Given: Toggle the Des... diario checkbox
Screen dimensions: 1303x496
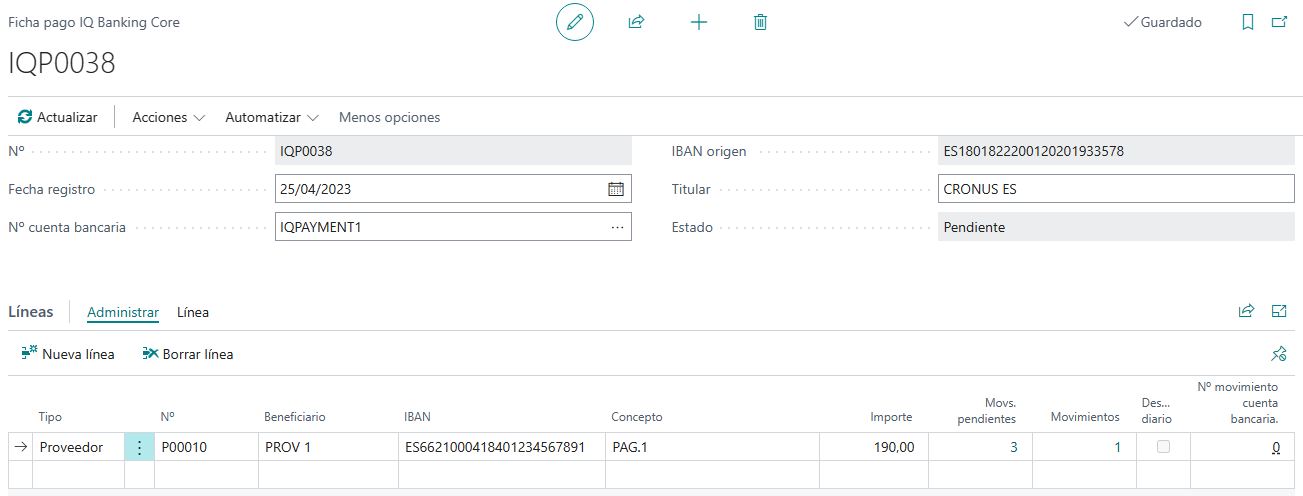Looking at the screenshot, I should (1163, 447).
